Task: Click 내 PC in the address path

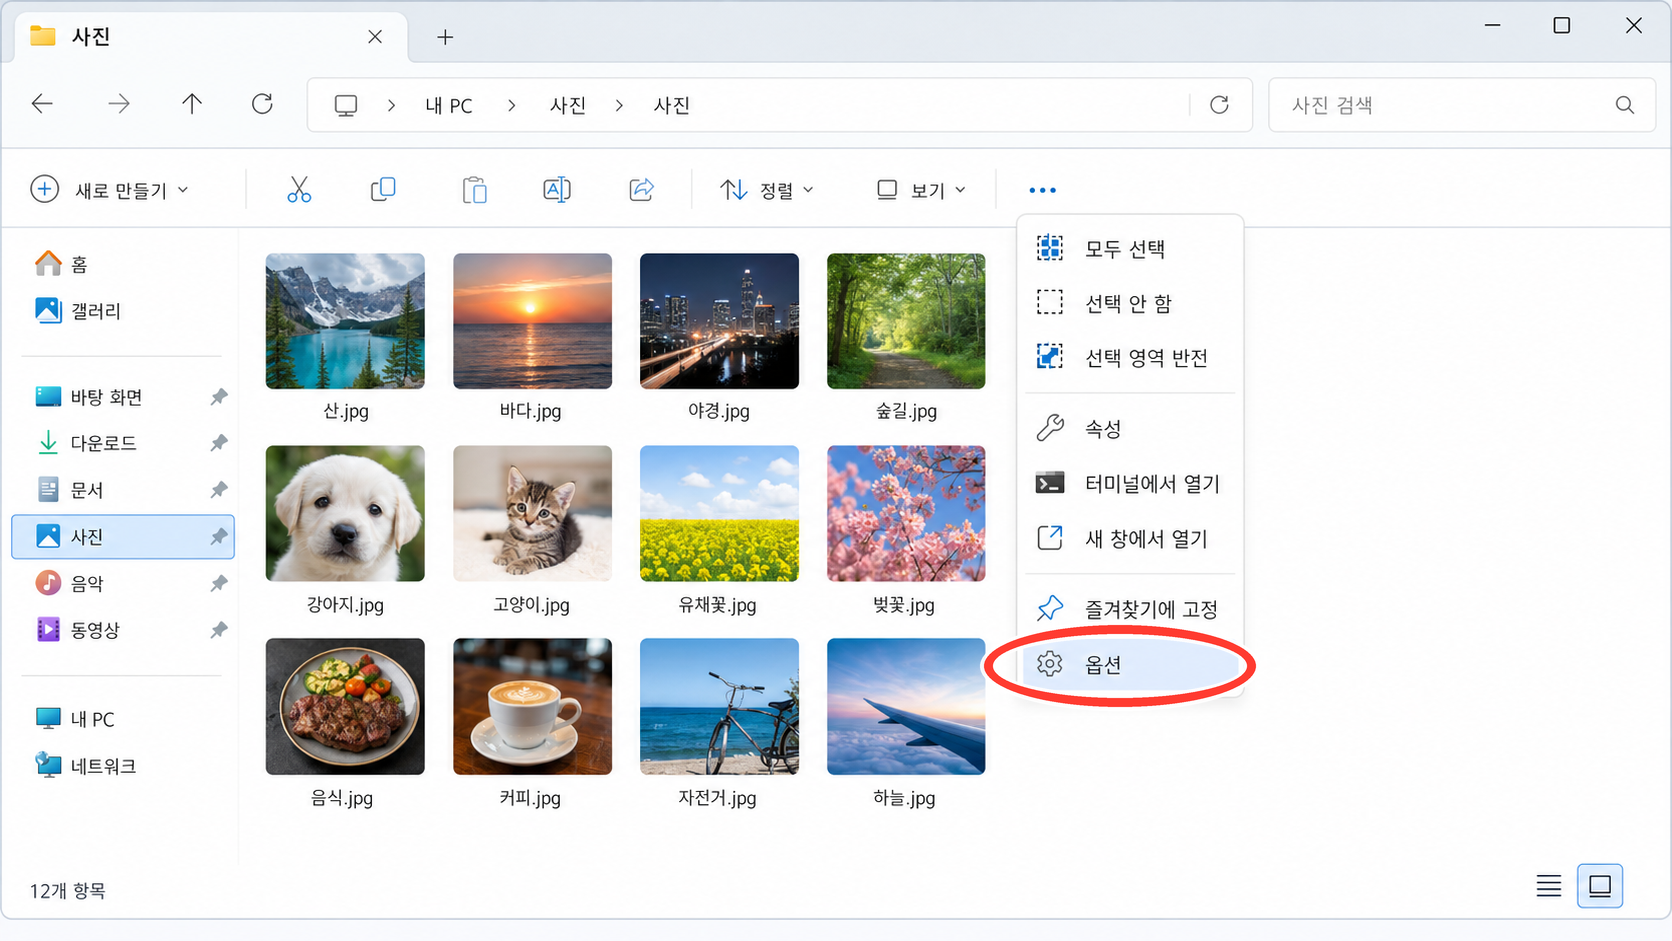Action: pos(448,105)
